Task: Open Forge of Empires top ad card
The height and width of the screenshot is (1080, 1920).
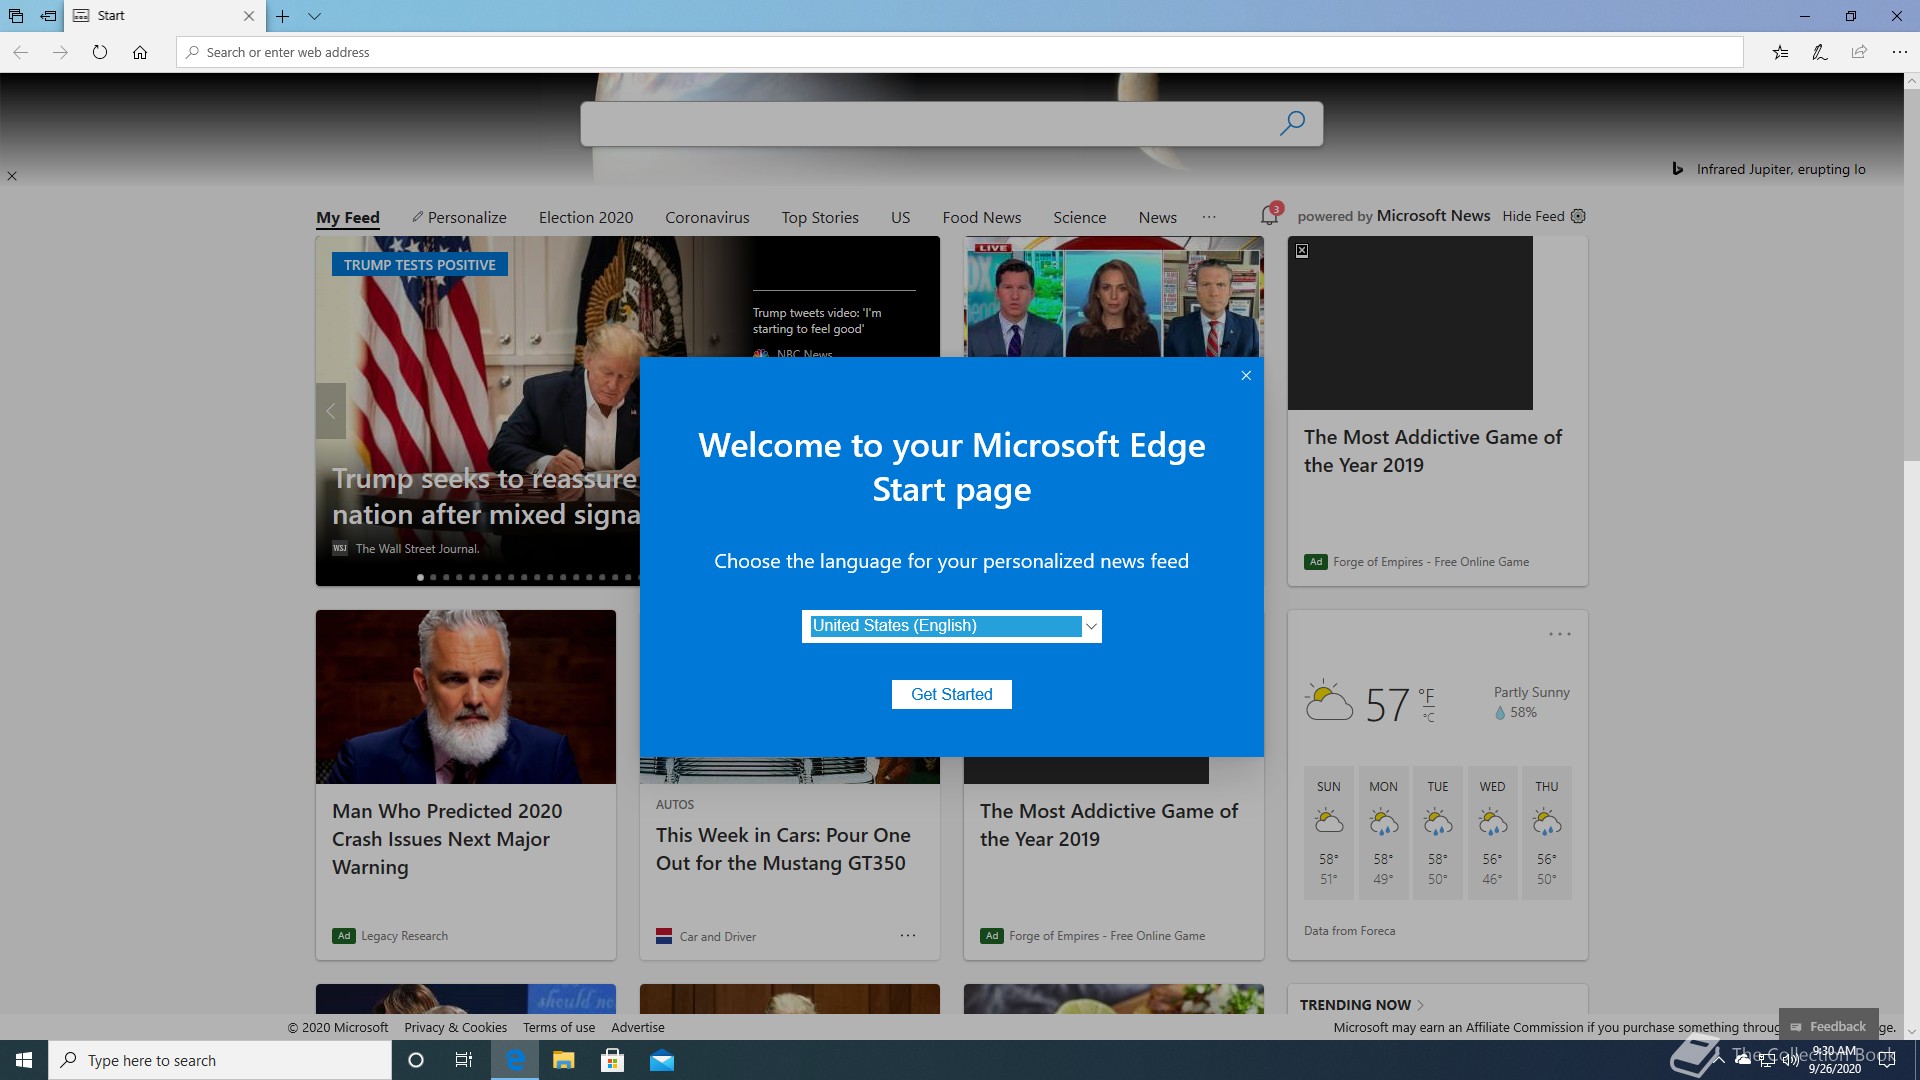Action: (x=1437, y=411)
